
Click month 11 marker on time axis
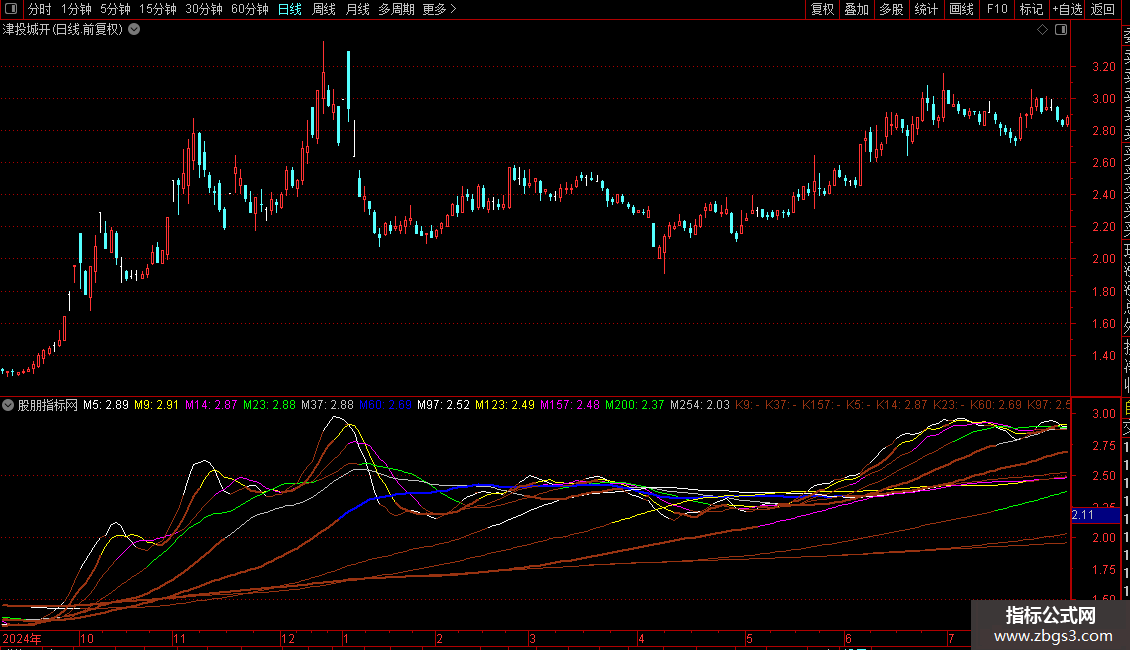coord(180,638)
